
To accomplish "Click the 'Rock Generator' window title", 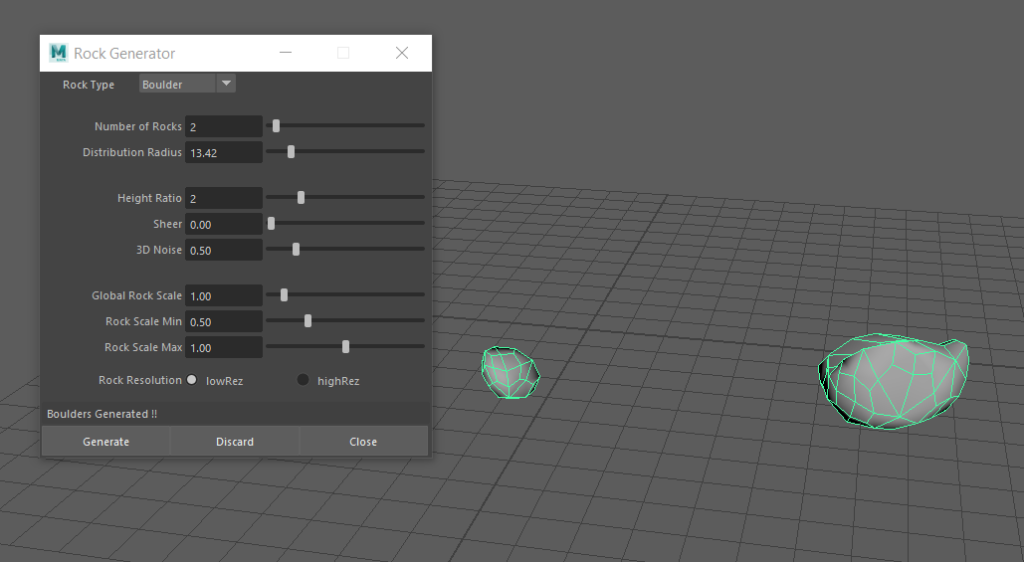I will (124, 54).
